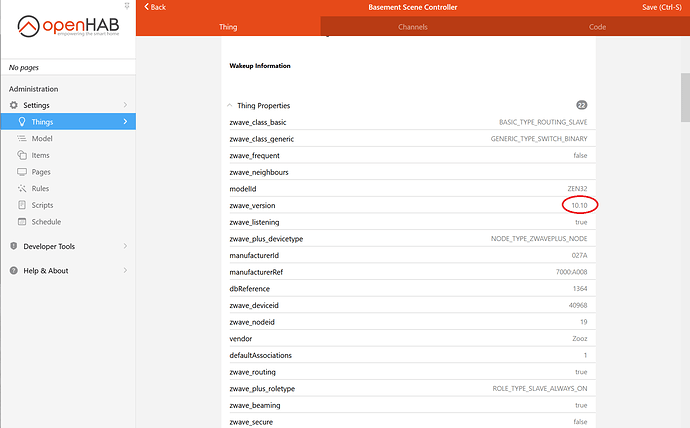The width and height of the screenshot is (690, 428).
Task: Select the zwave_secure property row
Action: 408,421
